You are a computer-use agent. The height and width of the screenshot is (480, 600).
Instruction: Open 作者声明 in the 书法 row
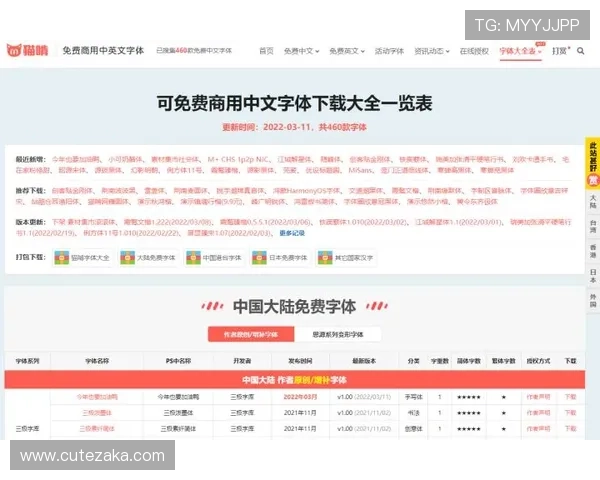(x=538, y=413)
